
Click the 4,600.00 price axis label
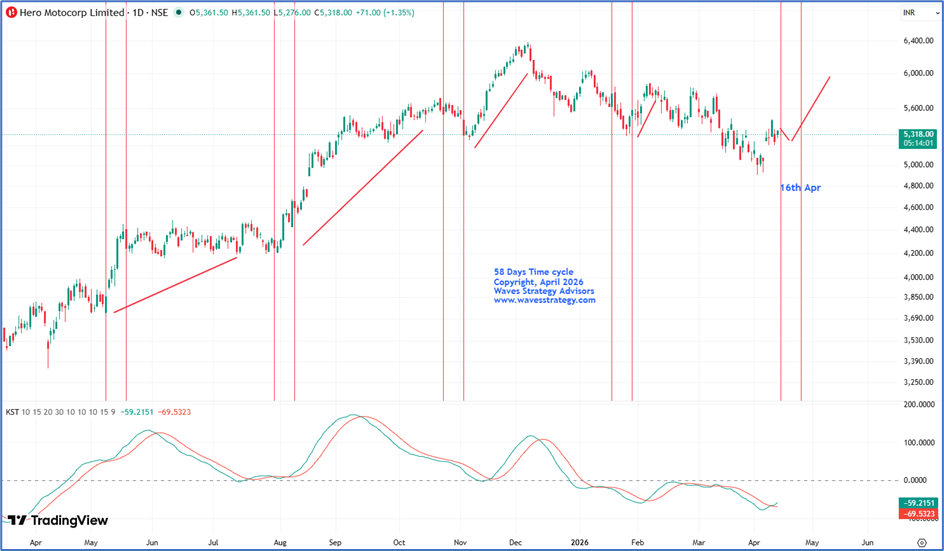(x=917, y=208)
